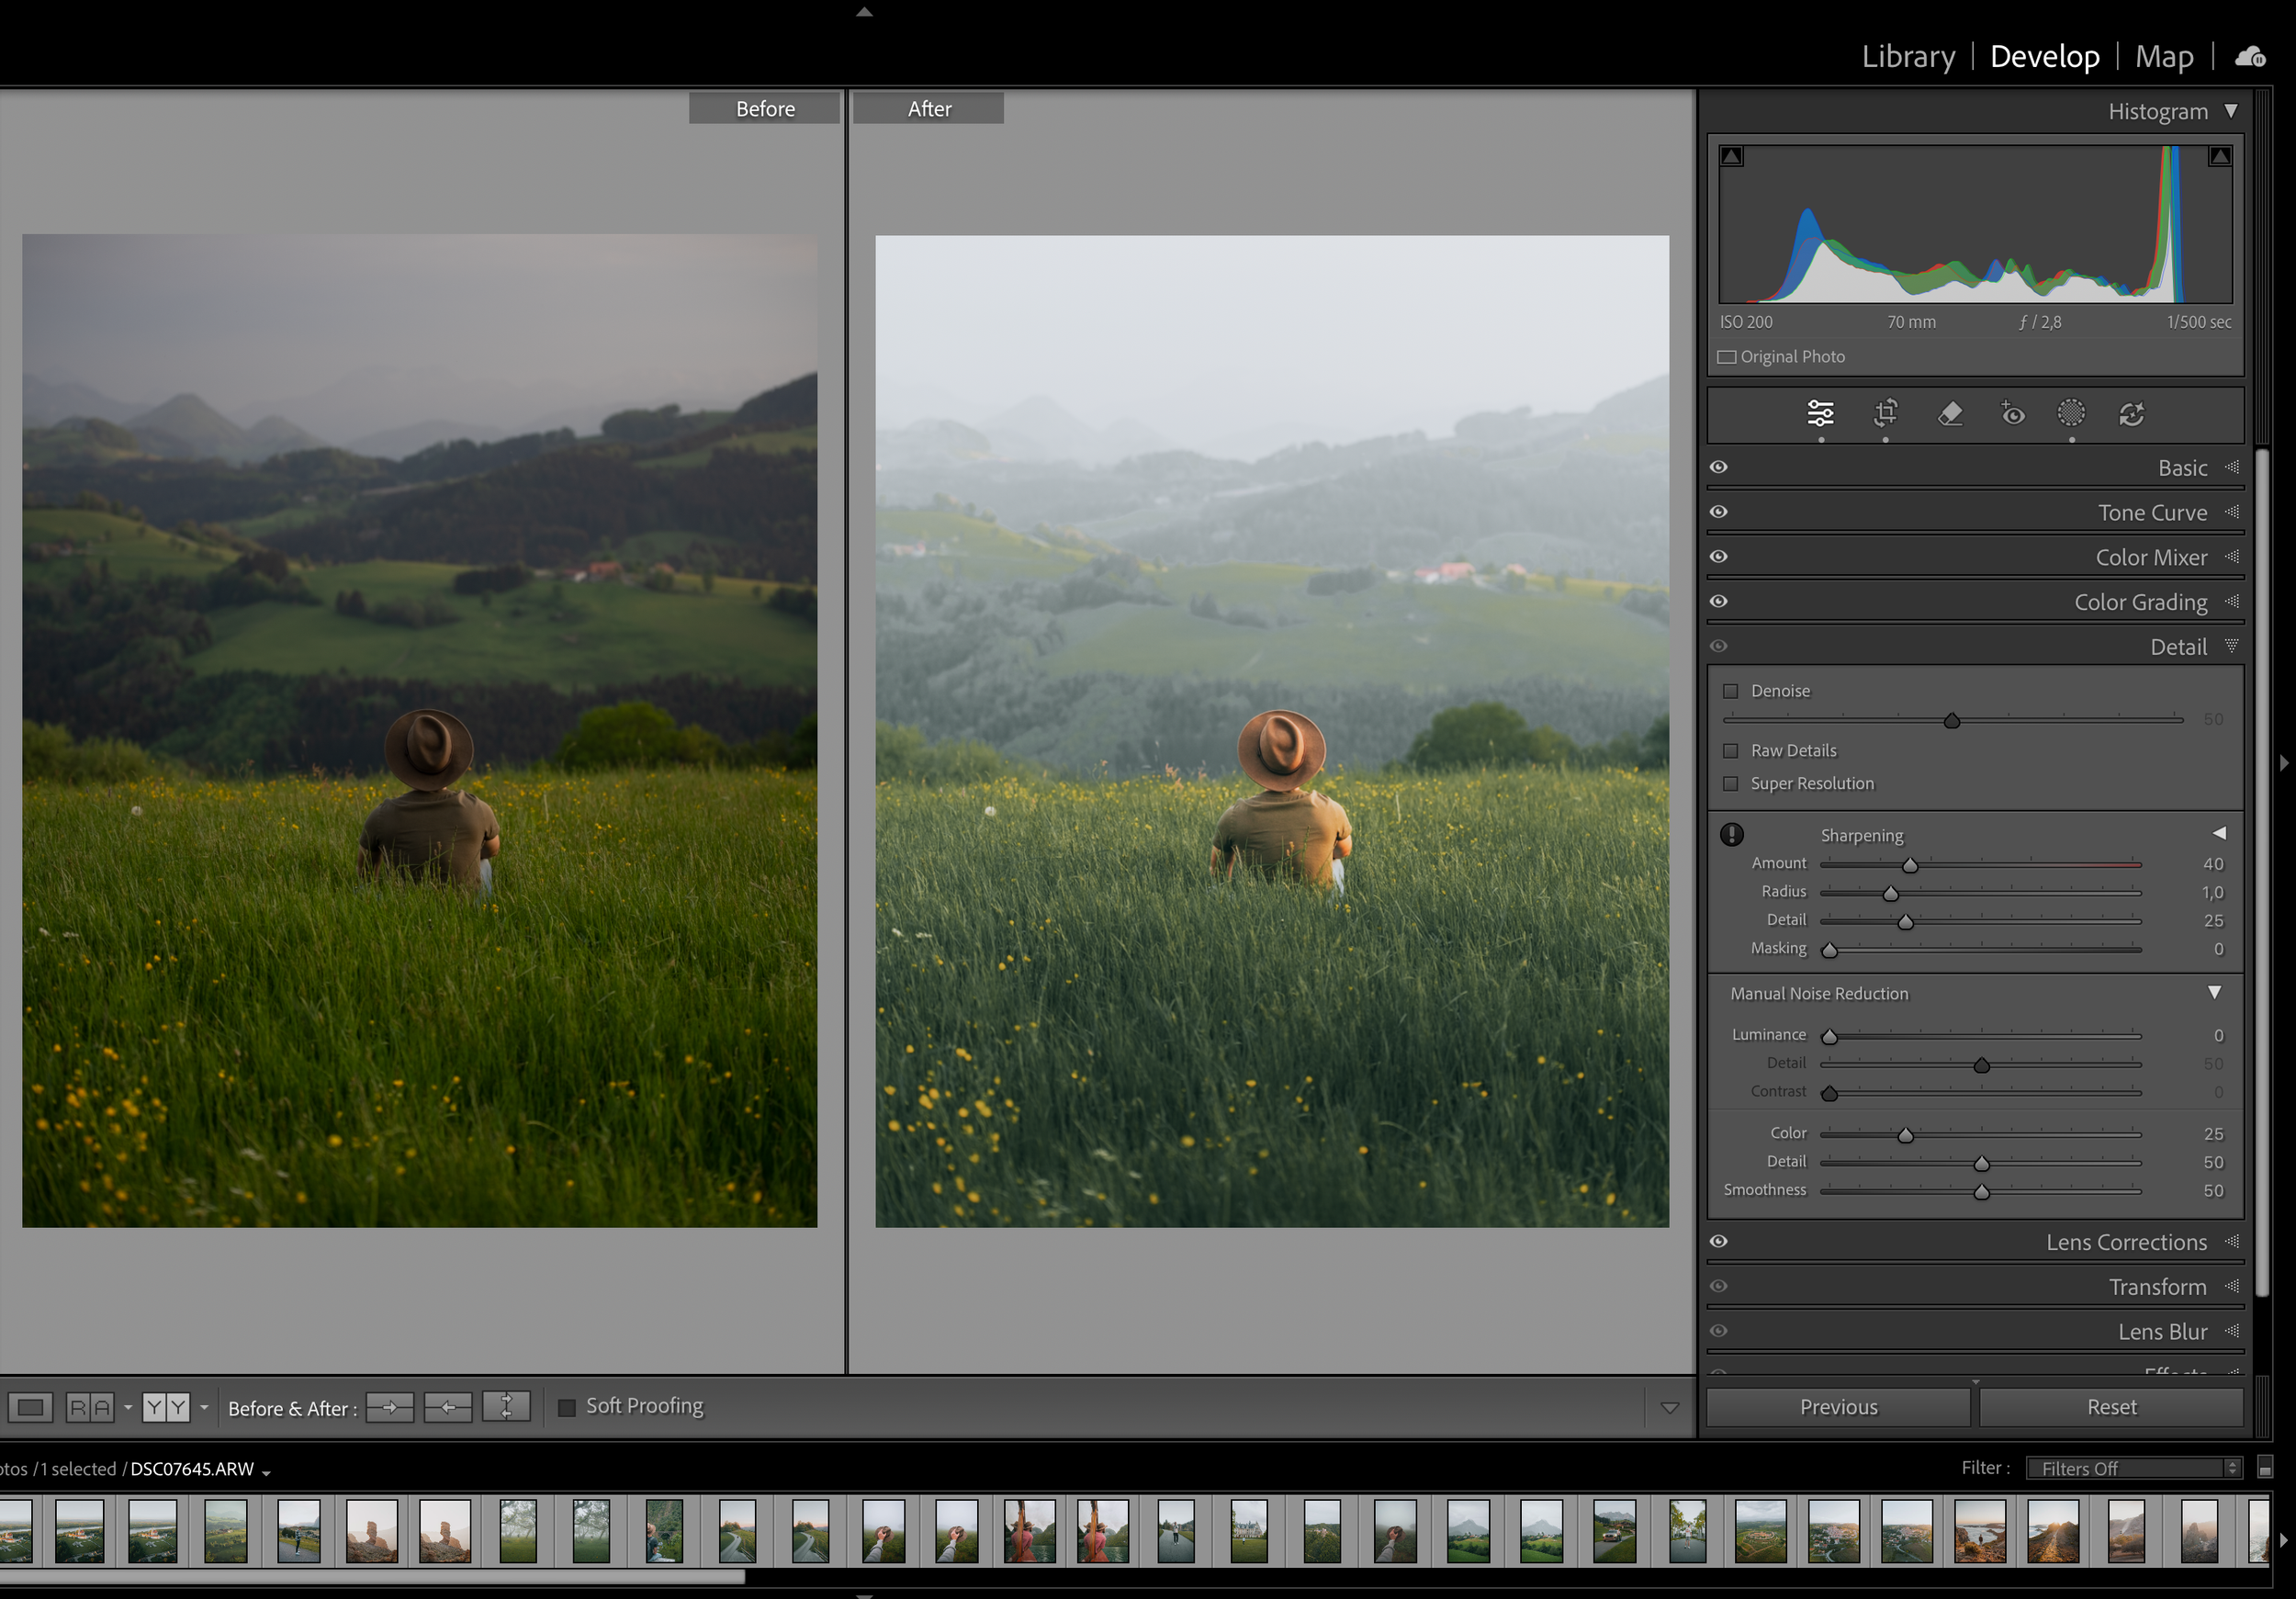Enable the Denoise checkbox
2296x1599 pixels.
[x=1731, y=691]
